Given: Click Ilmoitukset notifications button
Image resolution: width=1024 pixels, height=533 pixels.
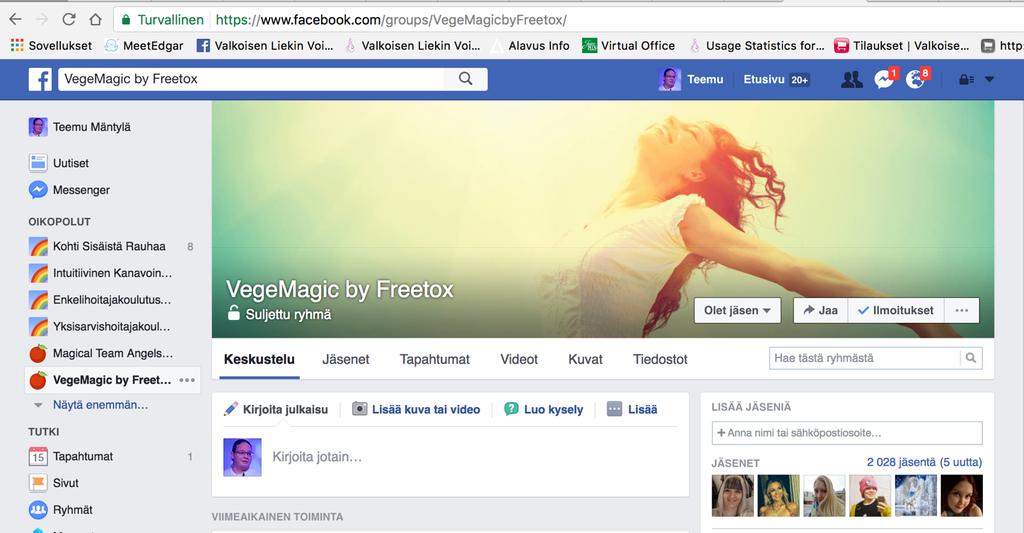Looking at the screenshot, I should (896, 310).
